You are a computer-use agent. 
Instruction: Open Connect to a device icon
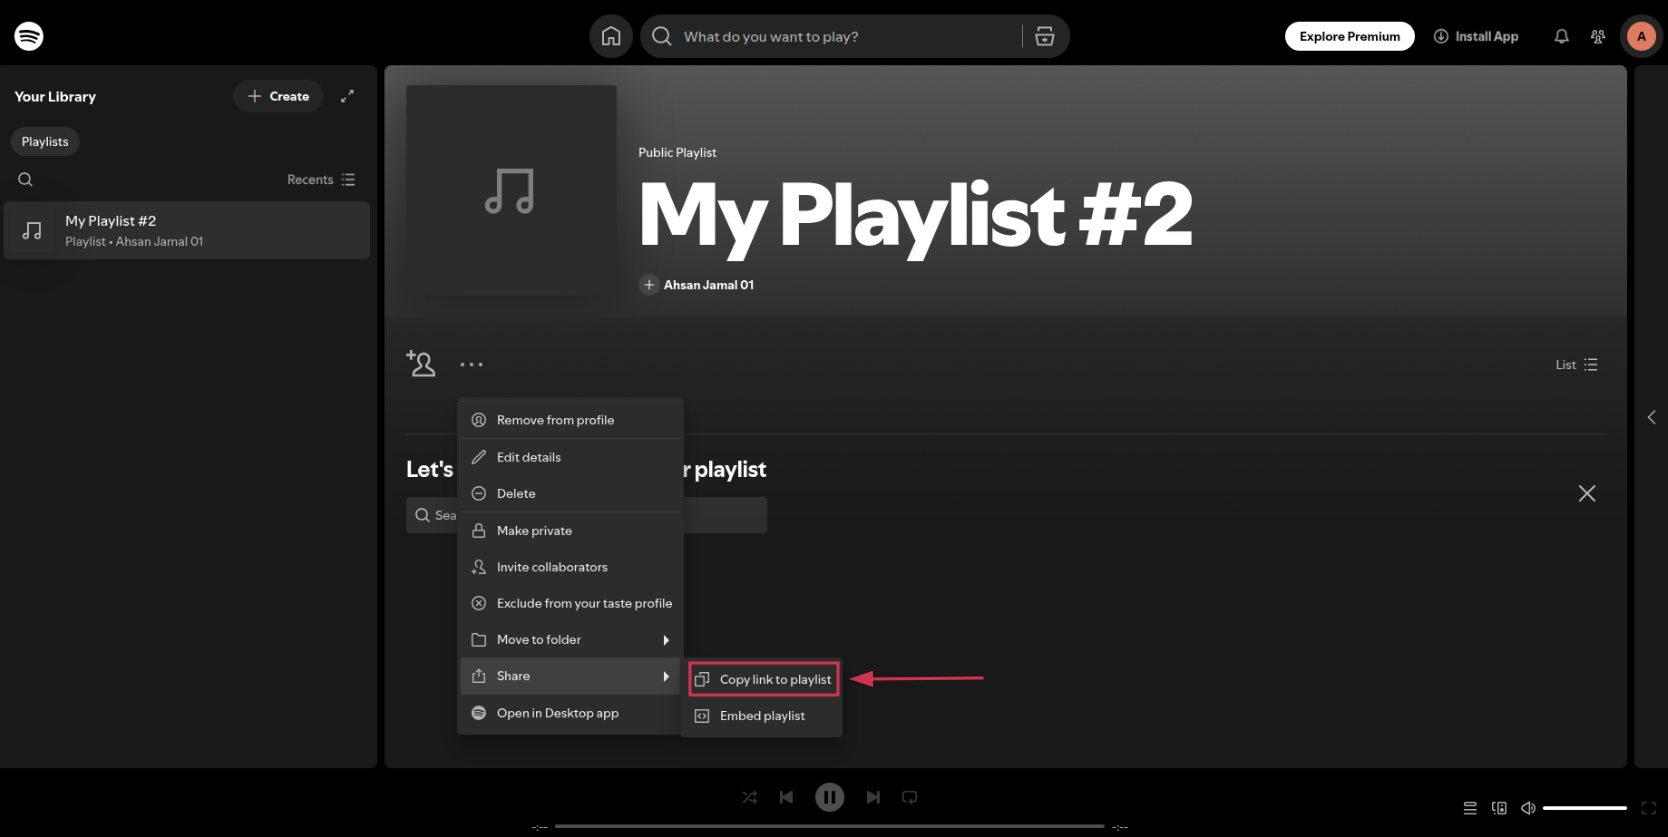click(1499, 808)
